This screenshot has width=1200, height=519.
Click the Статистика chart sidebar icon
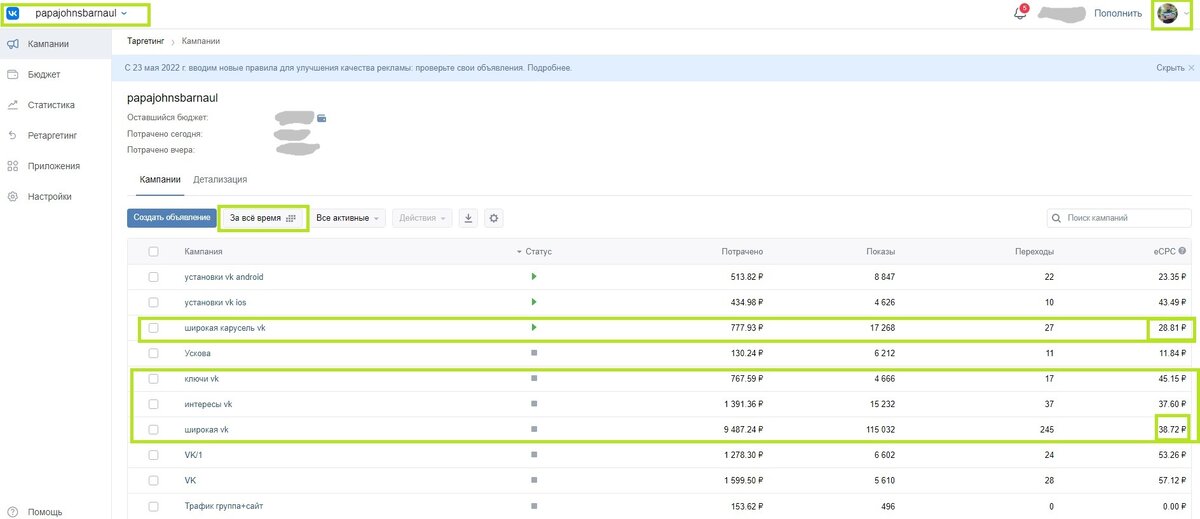point(13,105)
